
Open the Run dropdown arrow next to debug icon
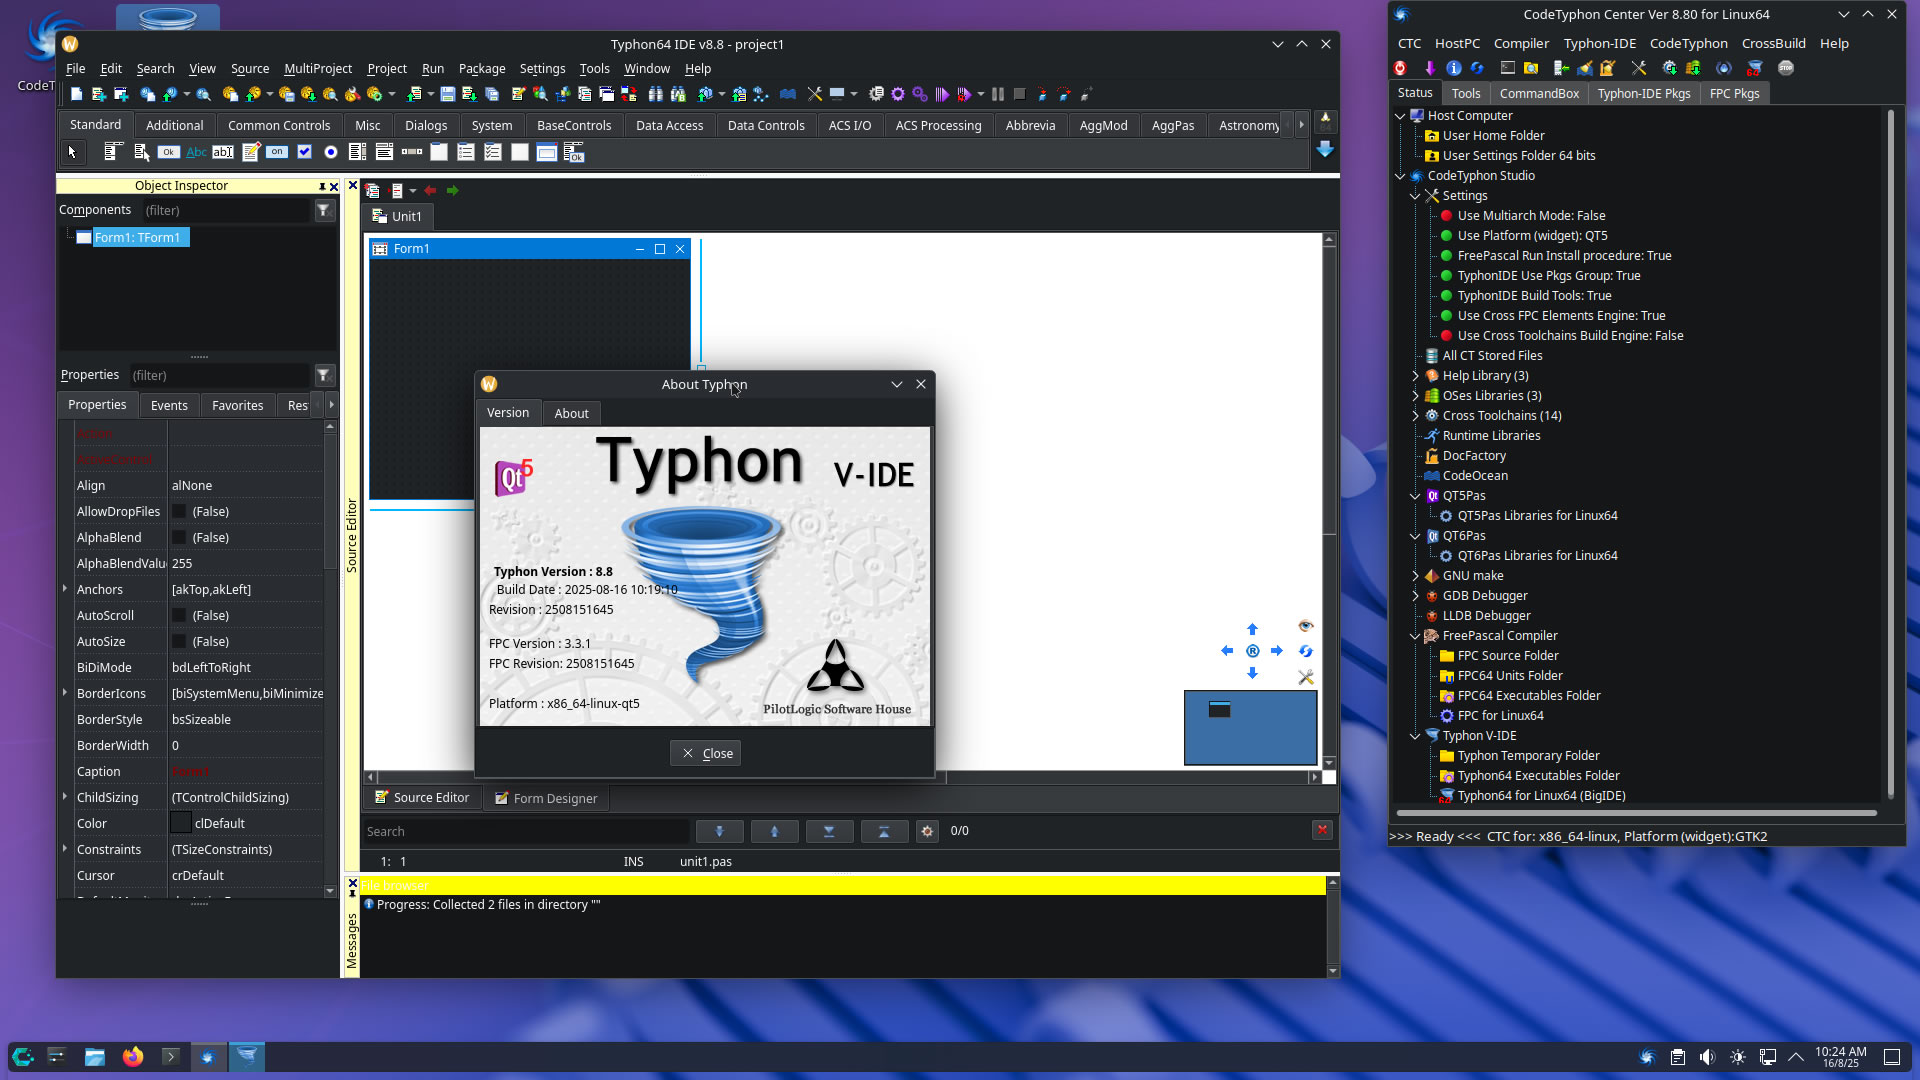(x=981, y=94)
